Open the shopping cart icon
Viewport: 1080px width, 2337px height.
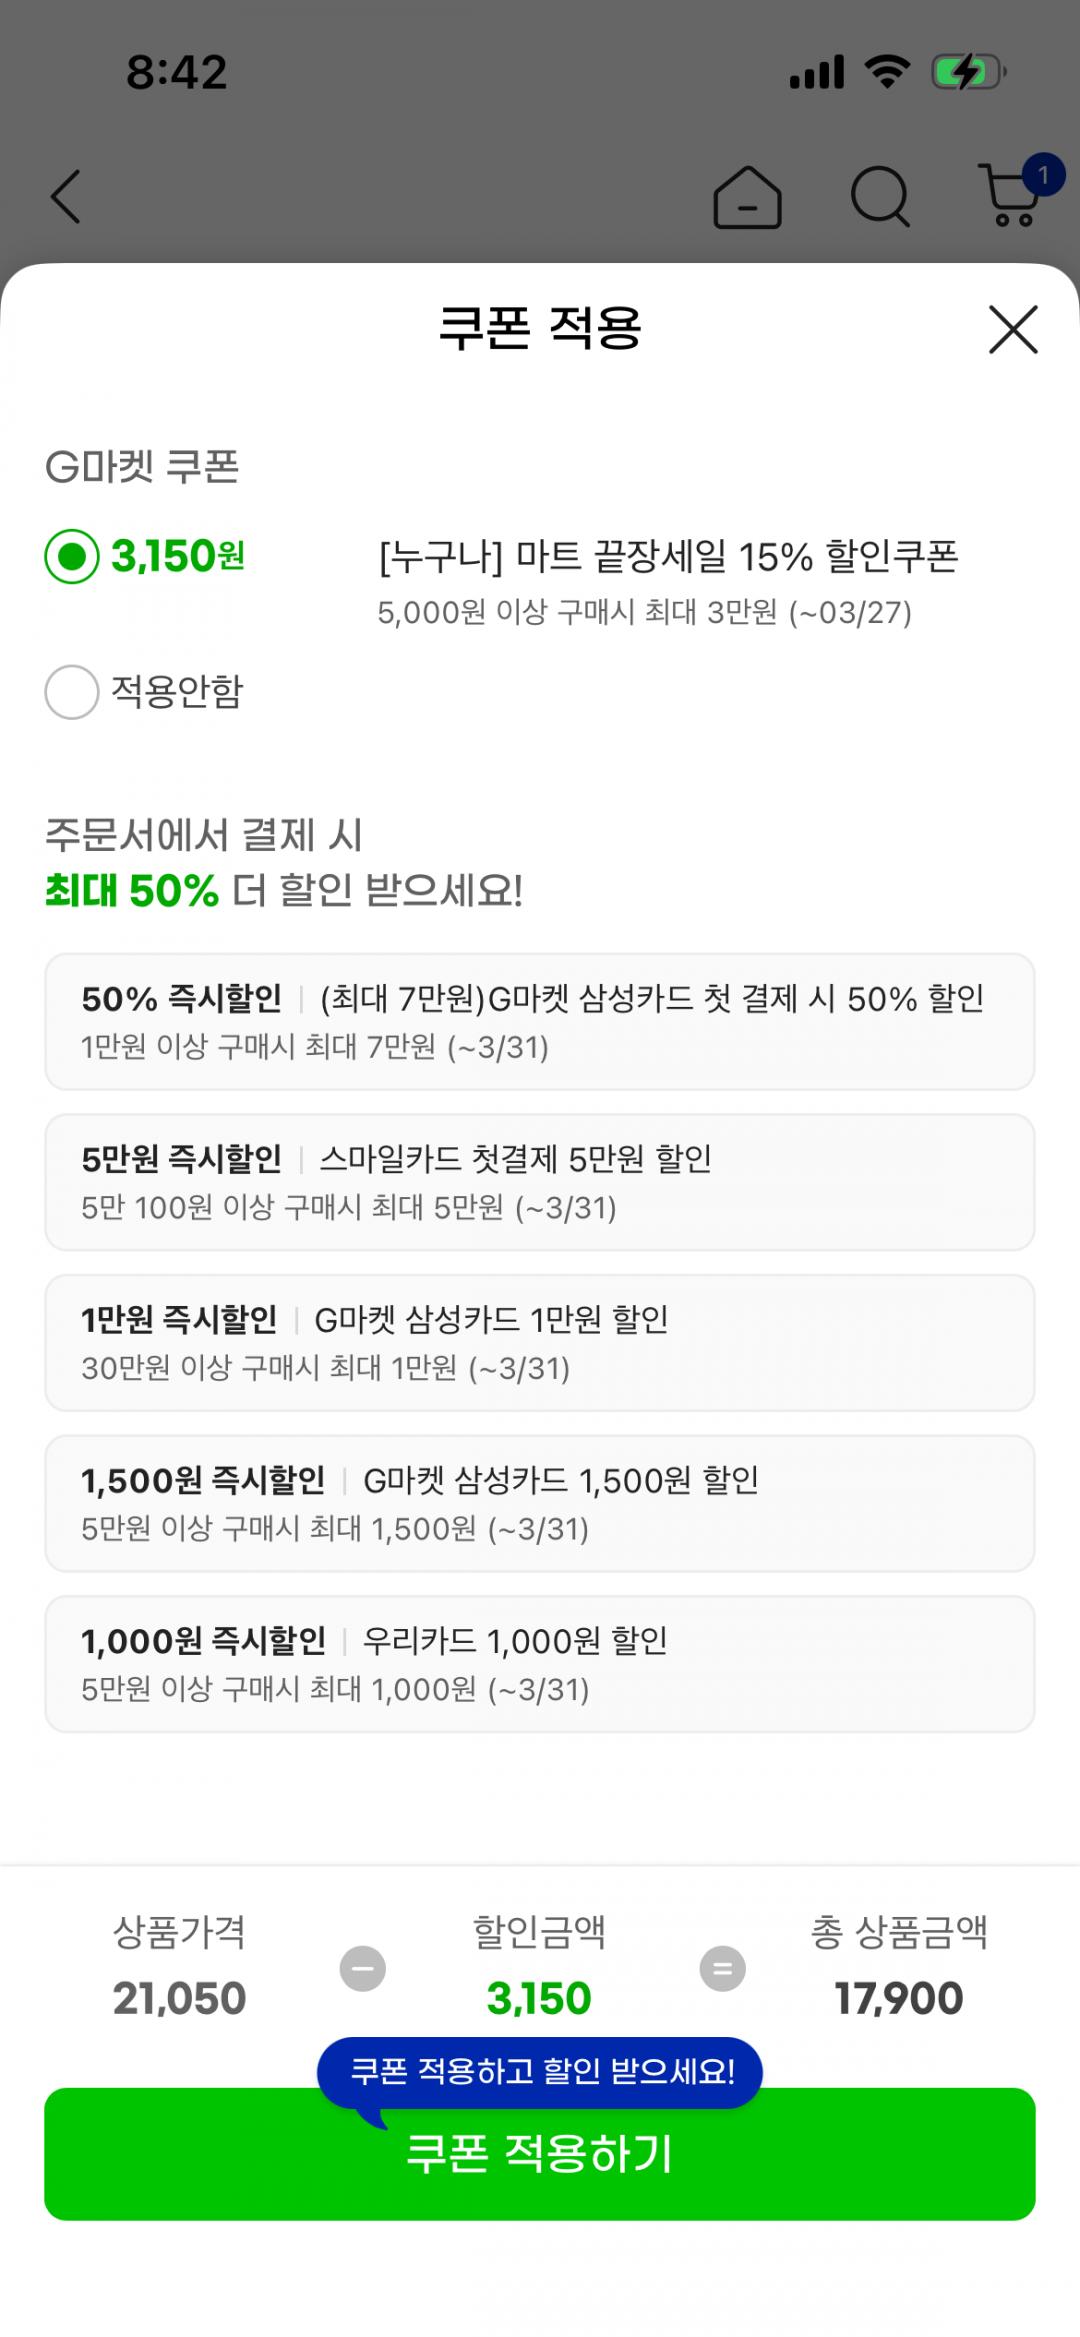point(1012,195)
